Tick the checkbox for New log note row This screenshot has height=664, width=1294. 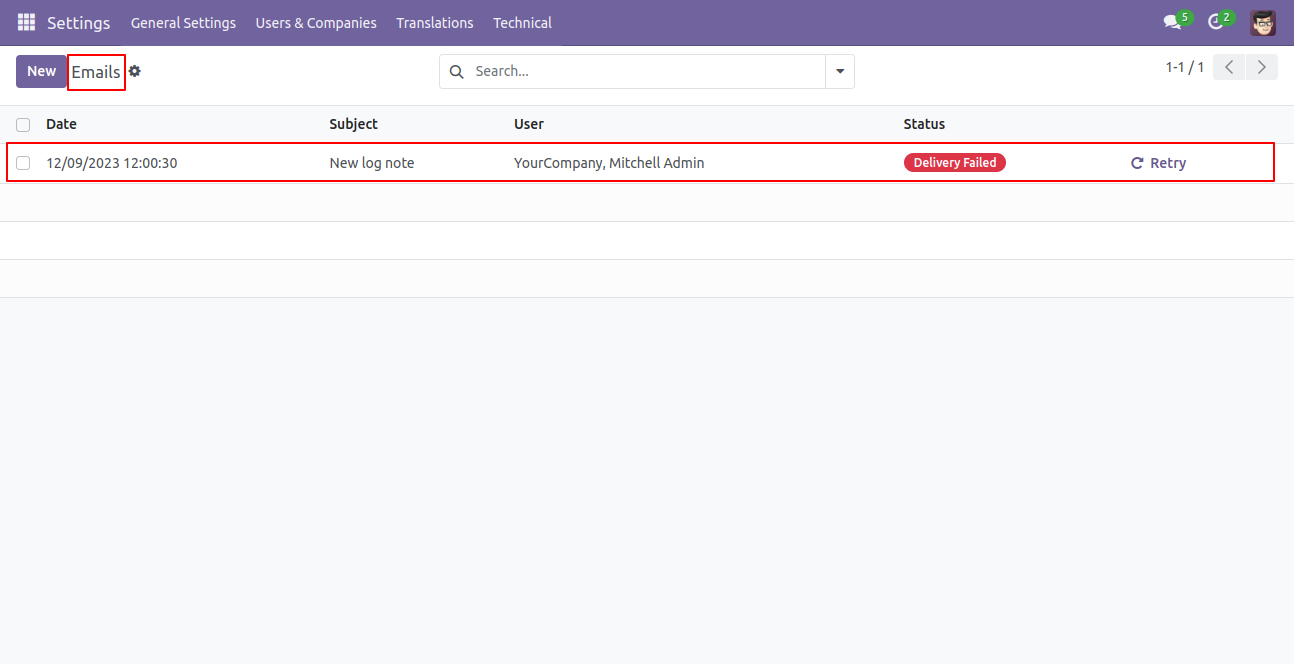[23, 163]
